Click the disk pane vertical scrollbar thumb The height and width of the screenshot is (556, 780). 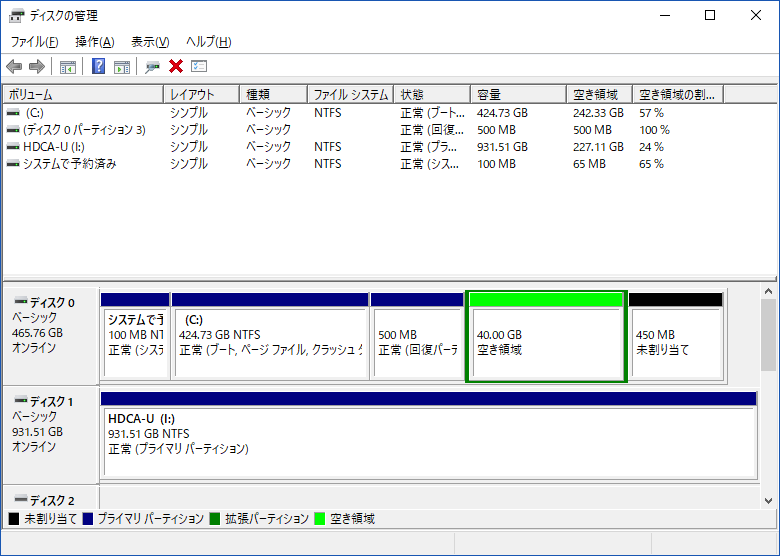pos(769,335)
